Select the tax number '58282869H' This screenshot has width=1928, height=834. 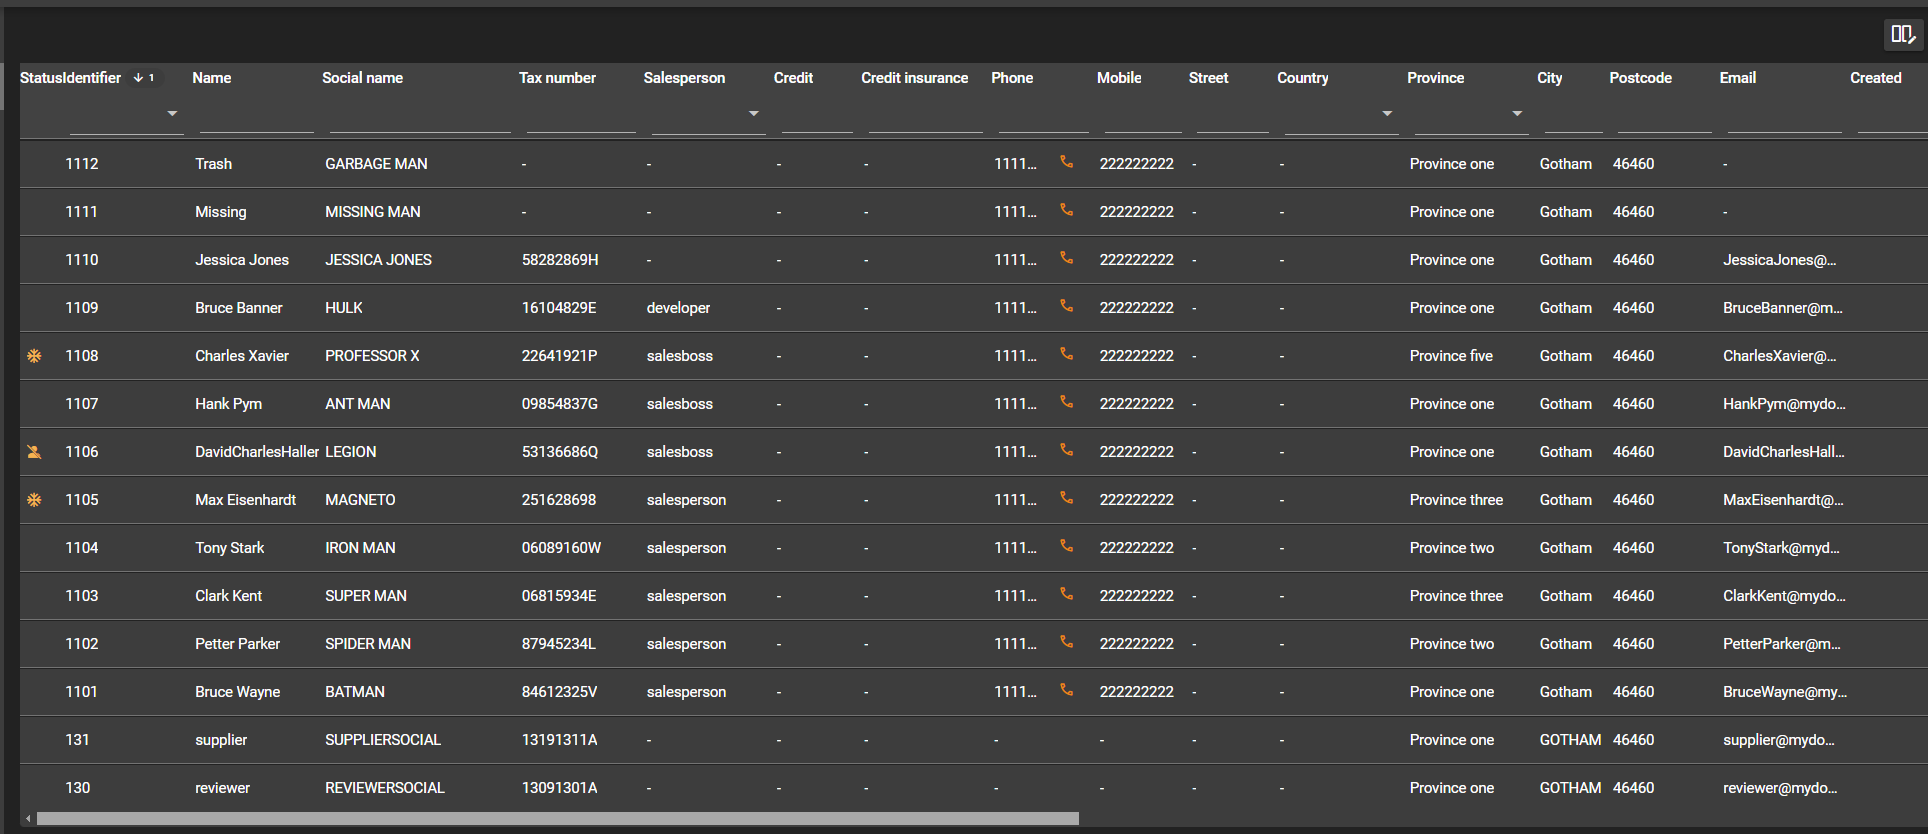click(560, 260)
